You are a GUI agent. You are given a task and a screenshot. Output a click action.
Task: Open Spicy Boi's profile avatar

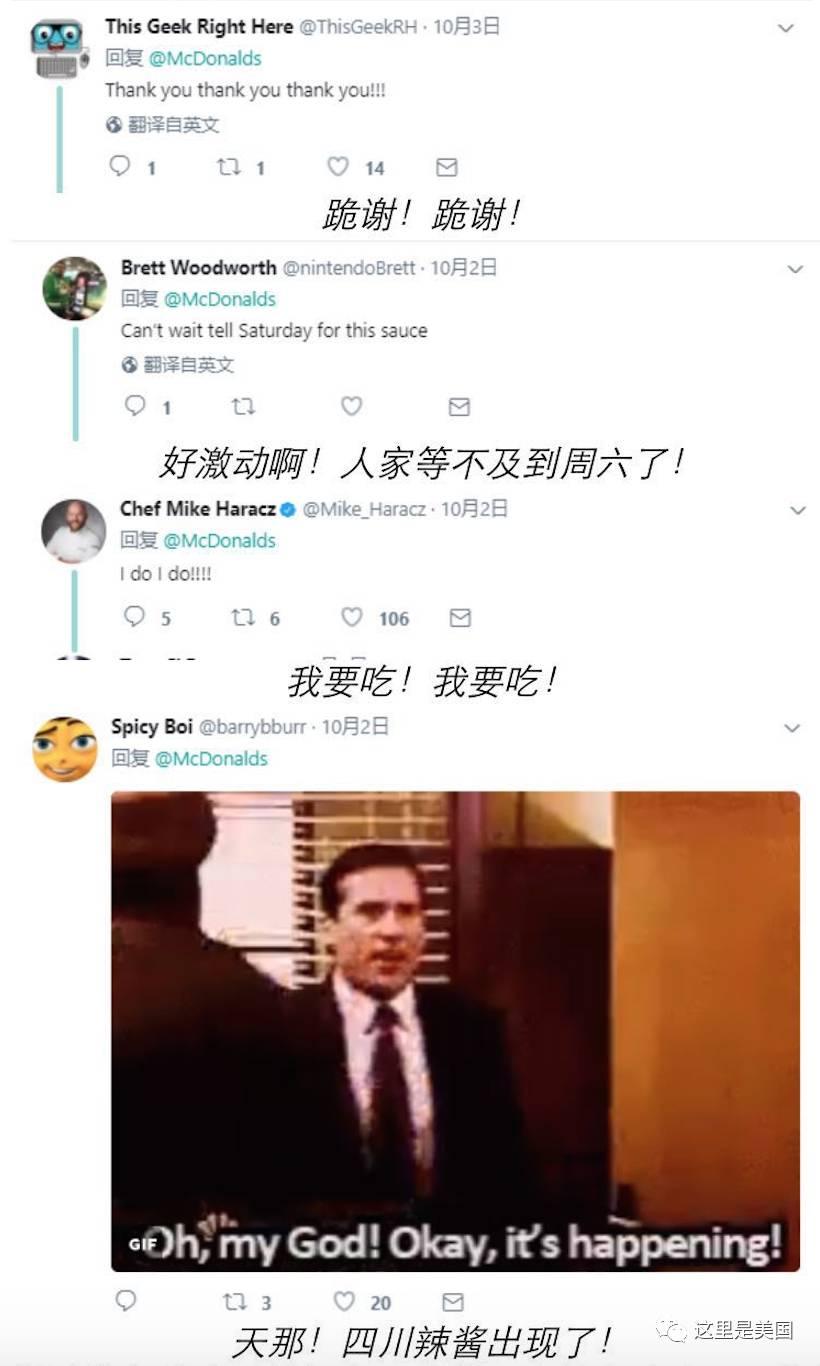coord(65,749)
